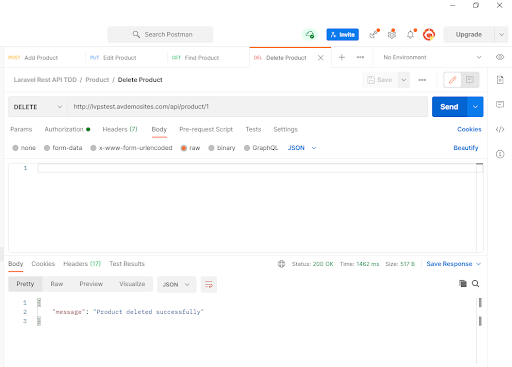Expand the Save Response dropdown
Image resolution: width=512 pixels, height=367 pixels.
point(478,264)
